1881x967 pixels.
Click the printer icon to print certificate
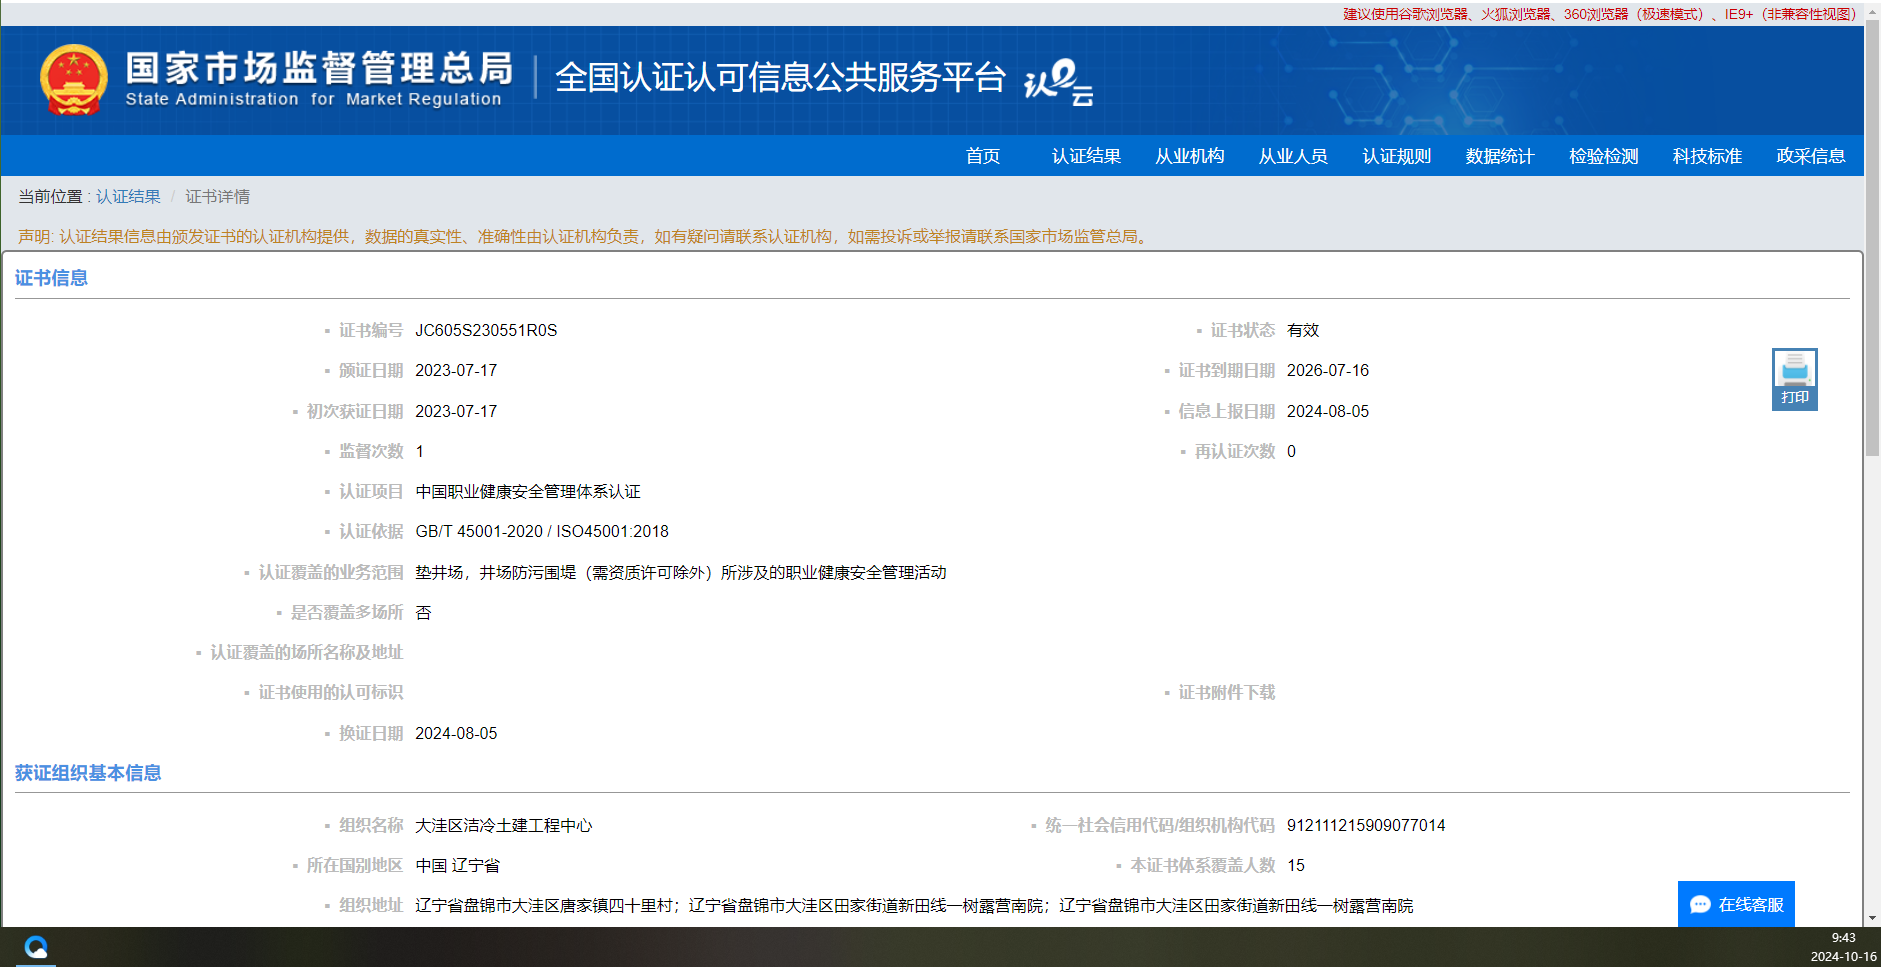click(1794, 379)
